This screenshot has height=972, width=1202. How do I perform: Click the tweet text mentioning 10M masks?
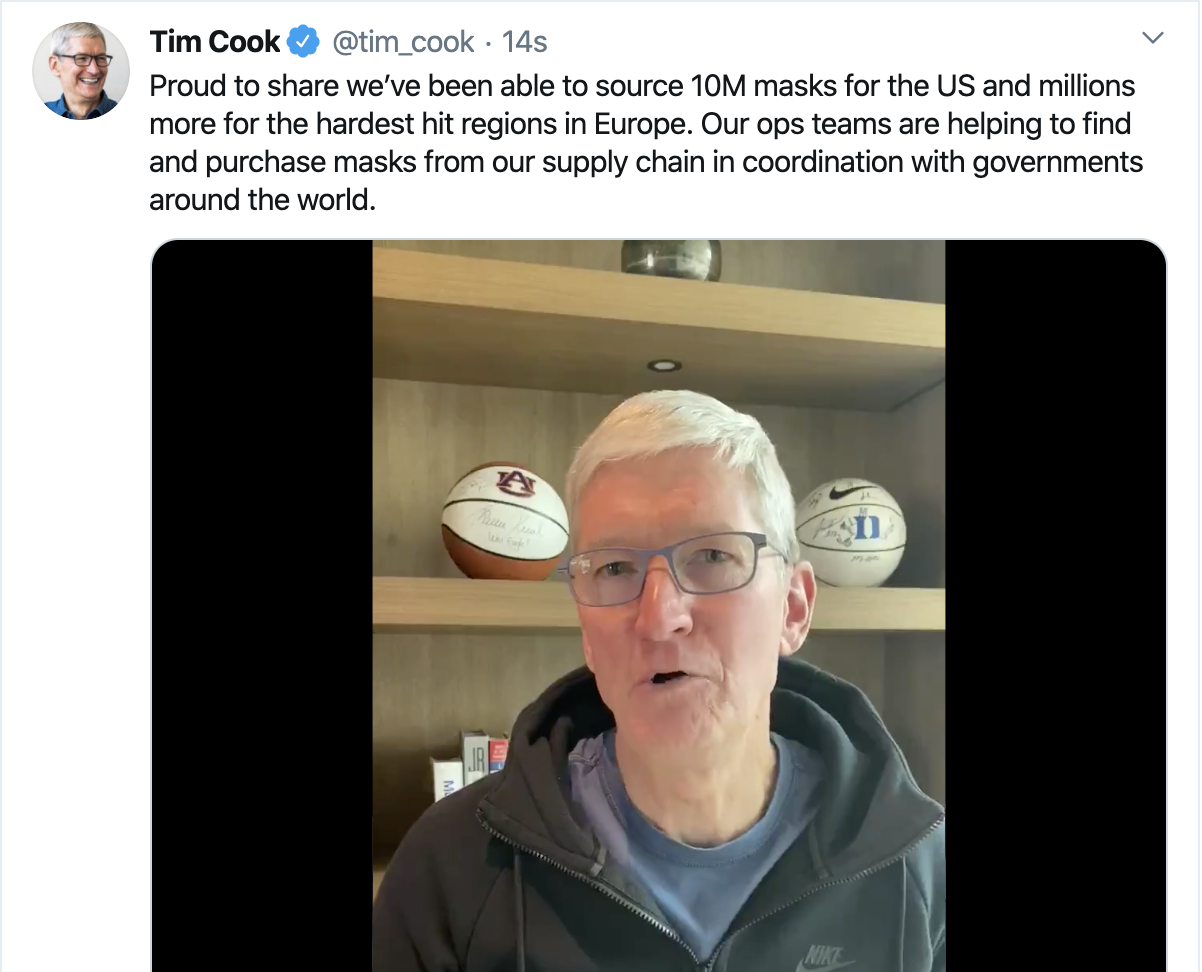point(646,143)
